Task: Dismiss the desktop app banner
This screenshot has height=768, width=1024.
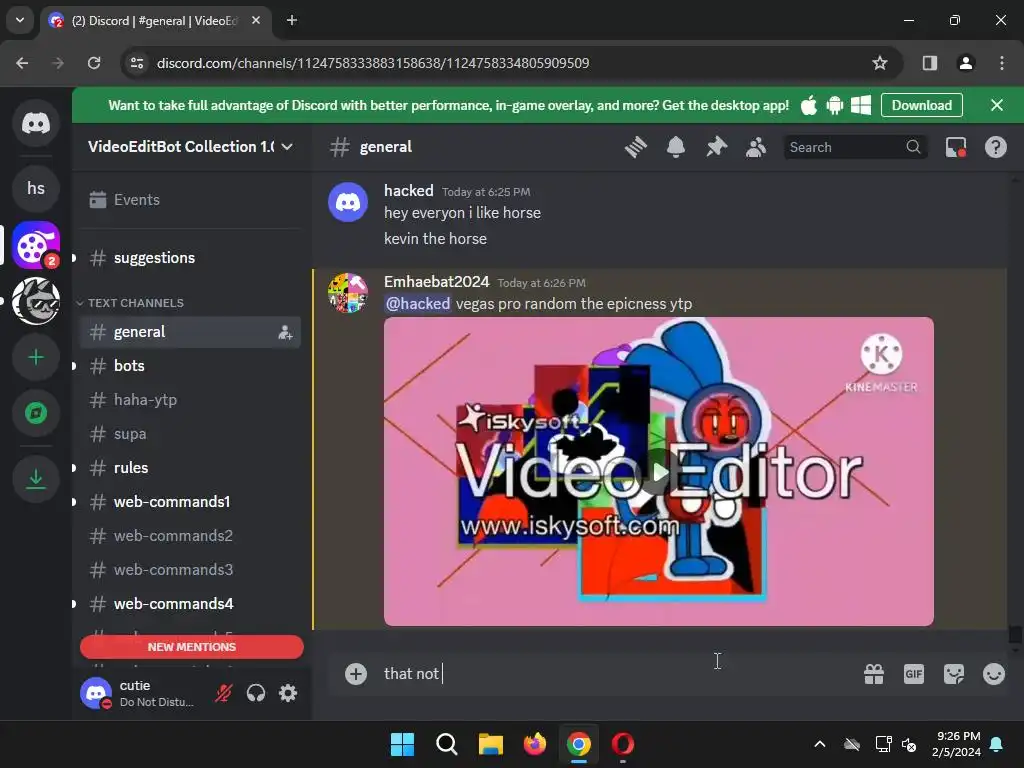Action: coord(997,106)
